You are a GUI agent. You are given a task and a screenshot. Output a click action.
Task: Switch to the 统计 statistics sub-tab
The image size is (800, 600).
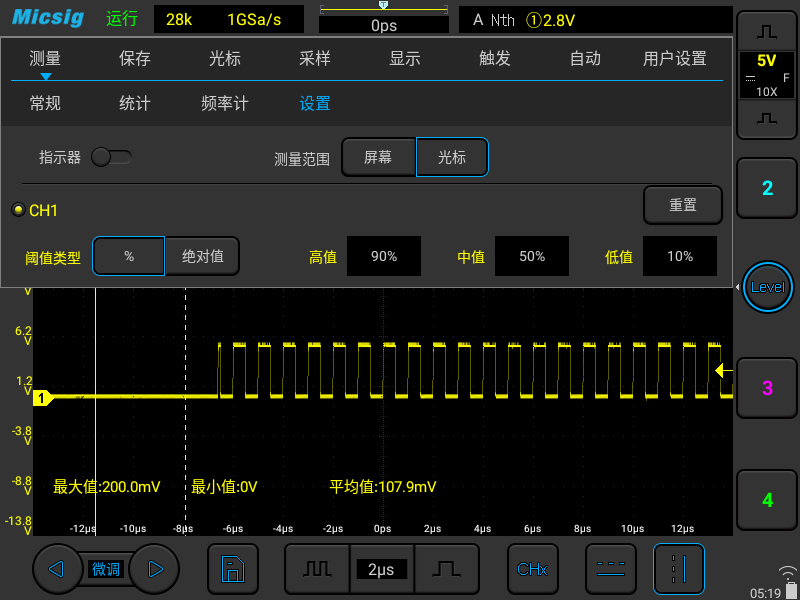(135, 104)
